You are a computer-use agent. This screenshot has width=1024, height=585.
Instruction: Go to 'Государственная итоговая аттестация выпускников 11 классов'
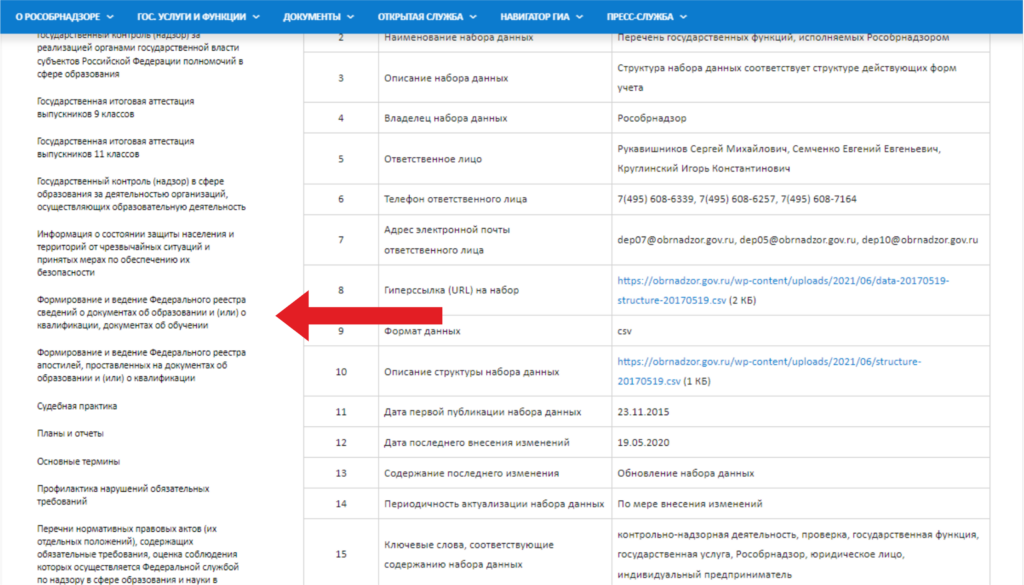(x=115, y=148)
